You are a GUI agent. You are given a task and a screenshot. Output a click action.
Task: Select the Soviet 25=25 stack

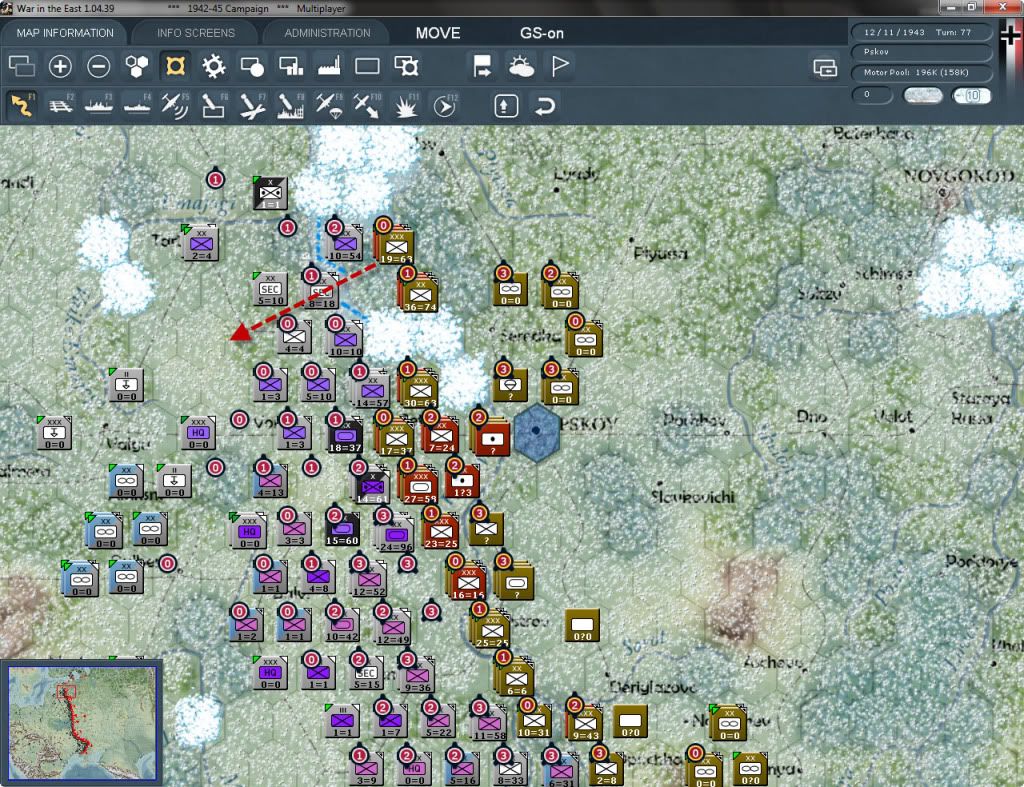point(492,631)
